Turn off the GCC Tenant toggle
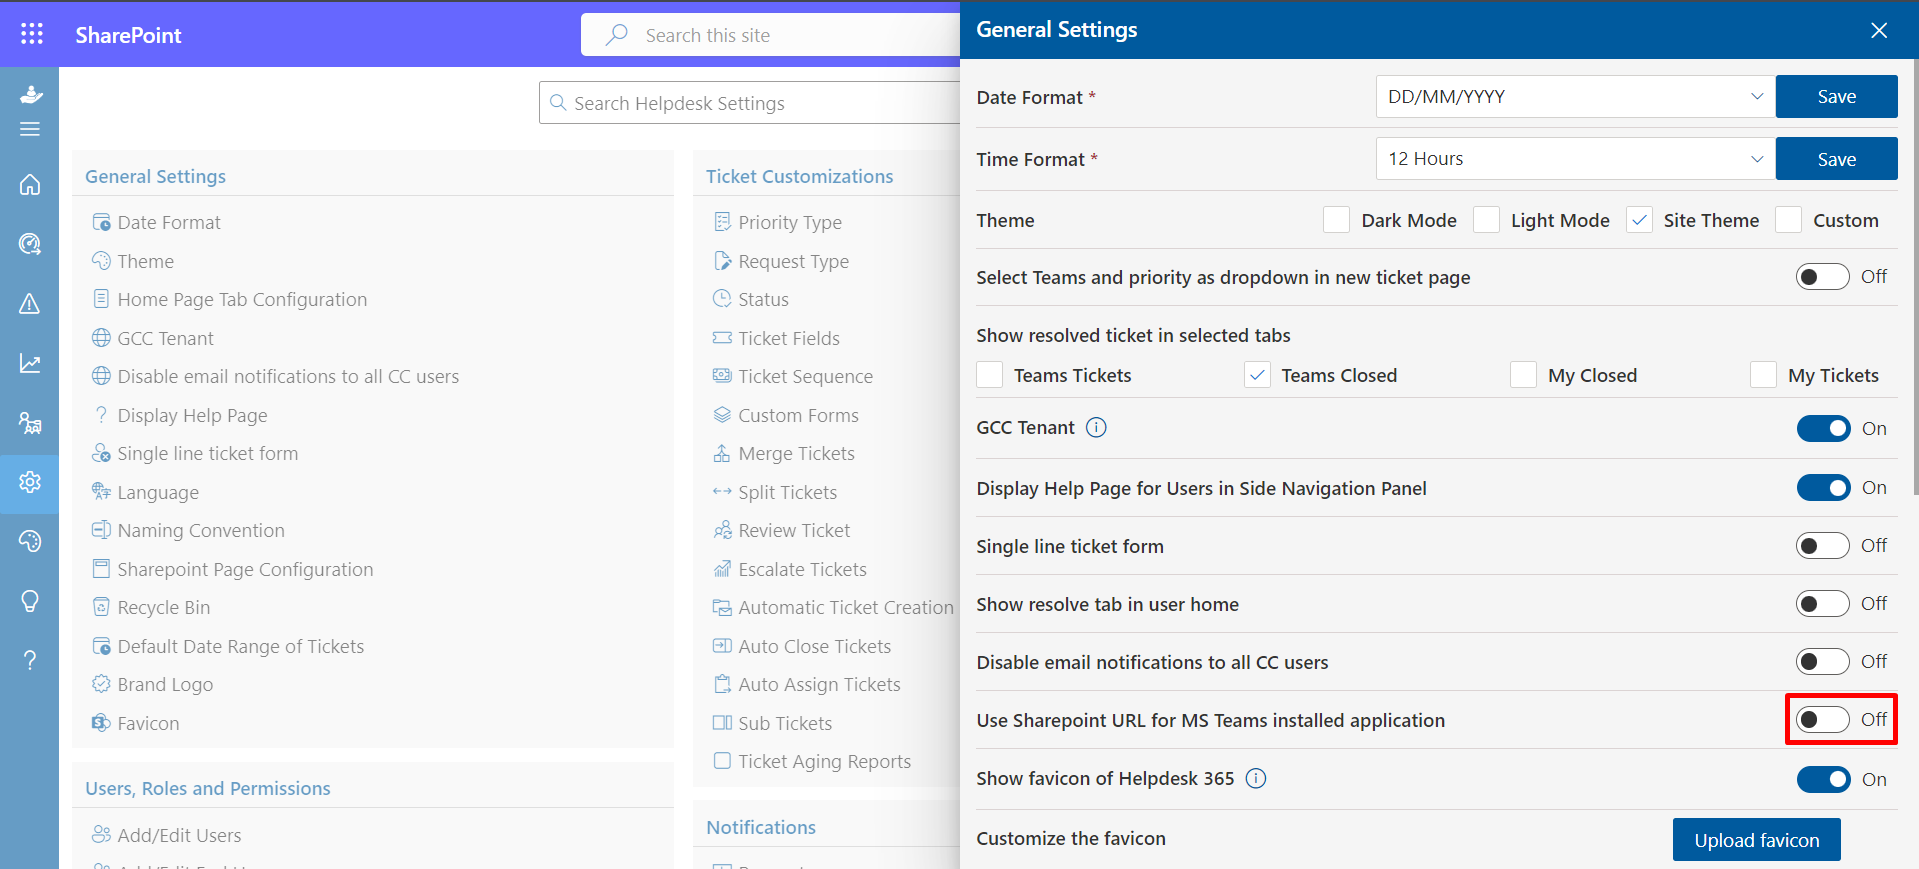Screen dimensions: 1919x869 click(x=1823, y=428)
